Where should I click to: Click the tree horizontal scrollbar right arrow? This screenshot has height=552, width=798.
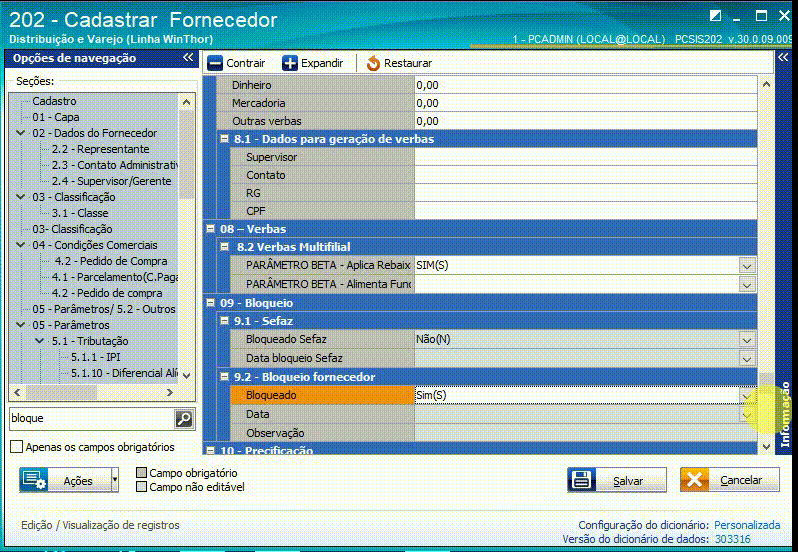[170, 392]
